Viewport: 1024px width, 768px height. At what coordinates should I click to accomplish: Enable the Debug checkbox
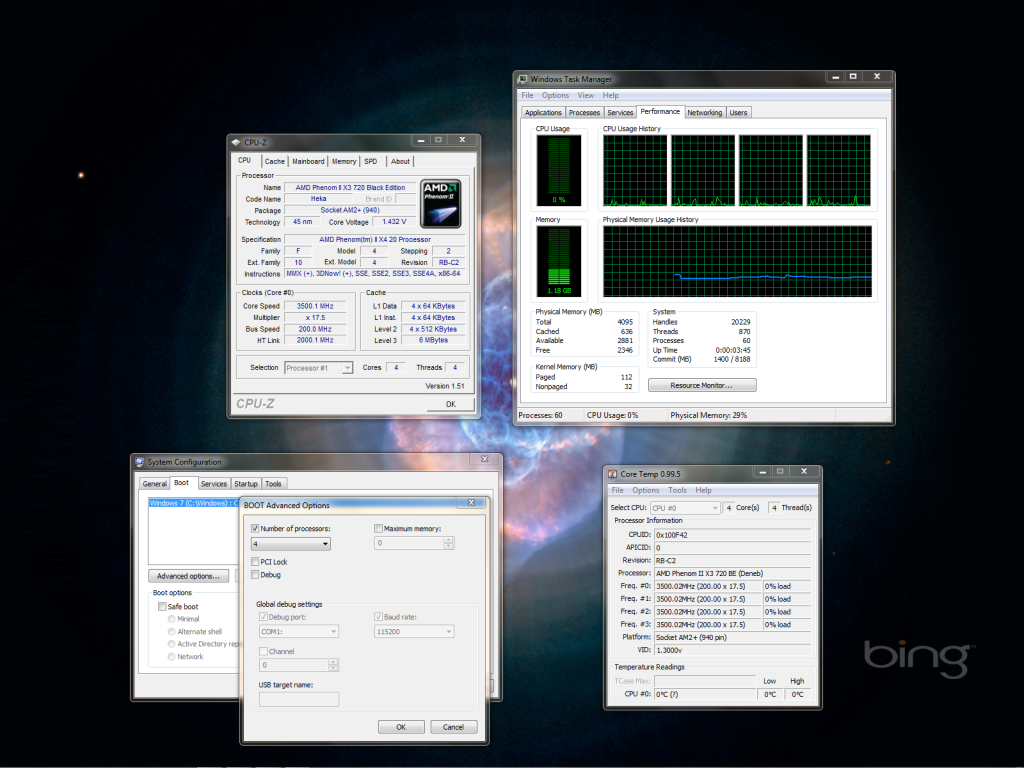point(255,575)
